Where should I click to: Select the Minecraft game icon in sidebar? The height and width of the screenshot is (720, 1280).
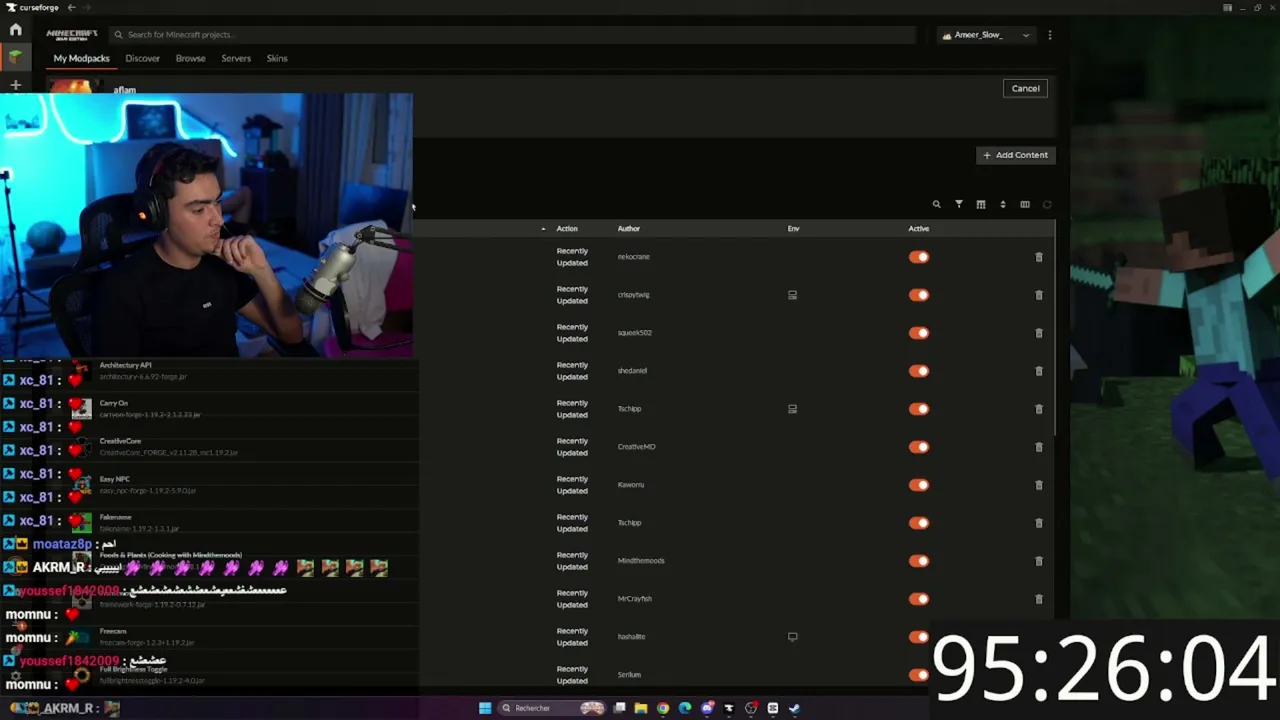tap(15, 58)
